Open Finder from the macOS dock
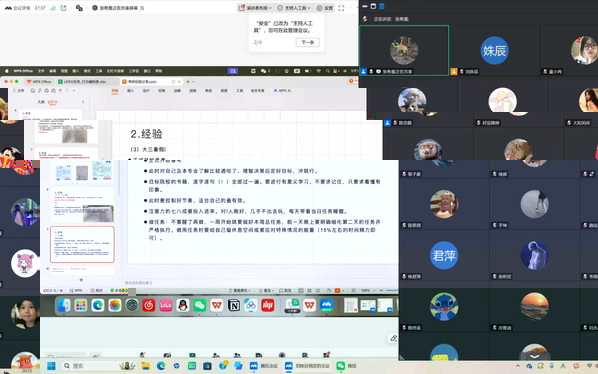The image size is (598, 374). (x=64, y=305)
